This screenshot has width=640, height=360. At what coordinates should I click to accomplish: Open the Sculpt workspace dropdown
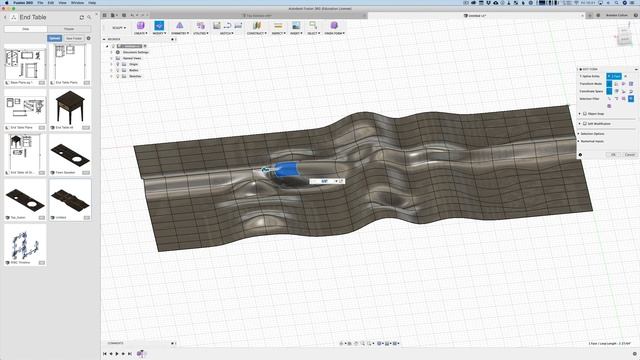119,28
